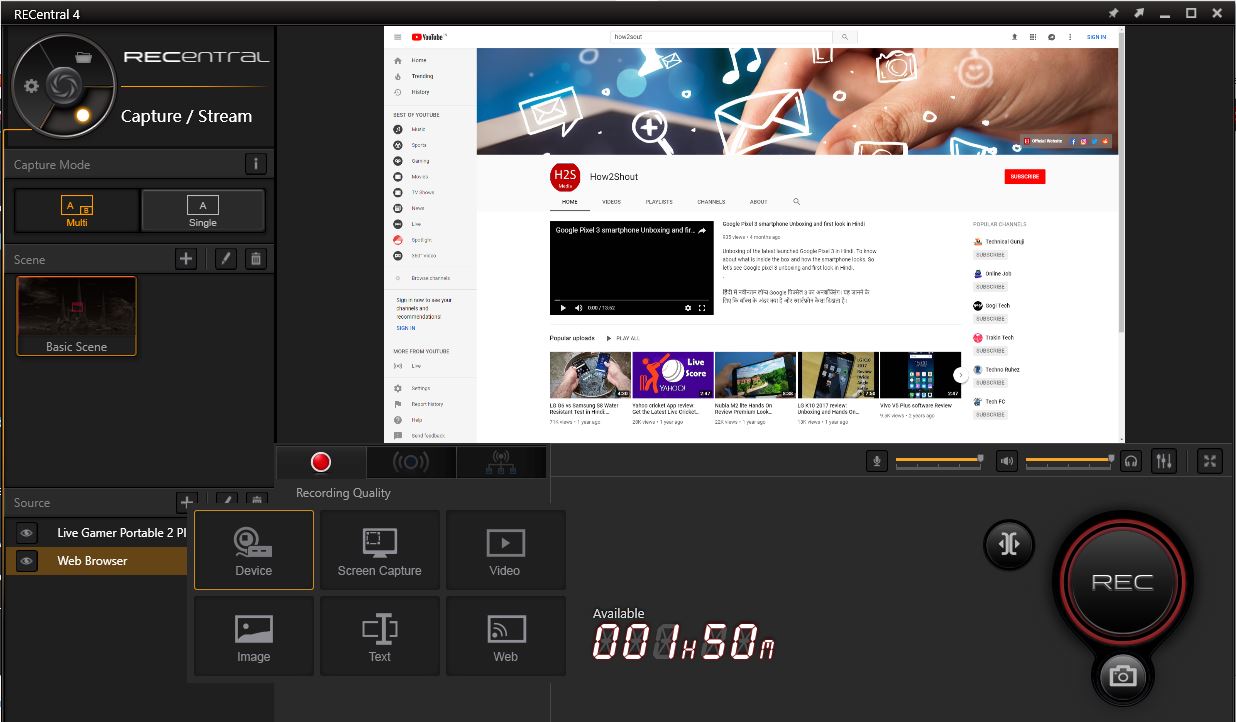
Task: Open the audio mixer settings
Action: (1164, 461)
